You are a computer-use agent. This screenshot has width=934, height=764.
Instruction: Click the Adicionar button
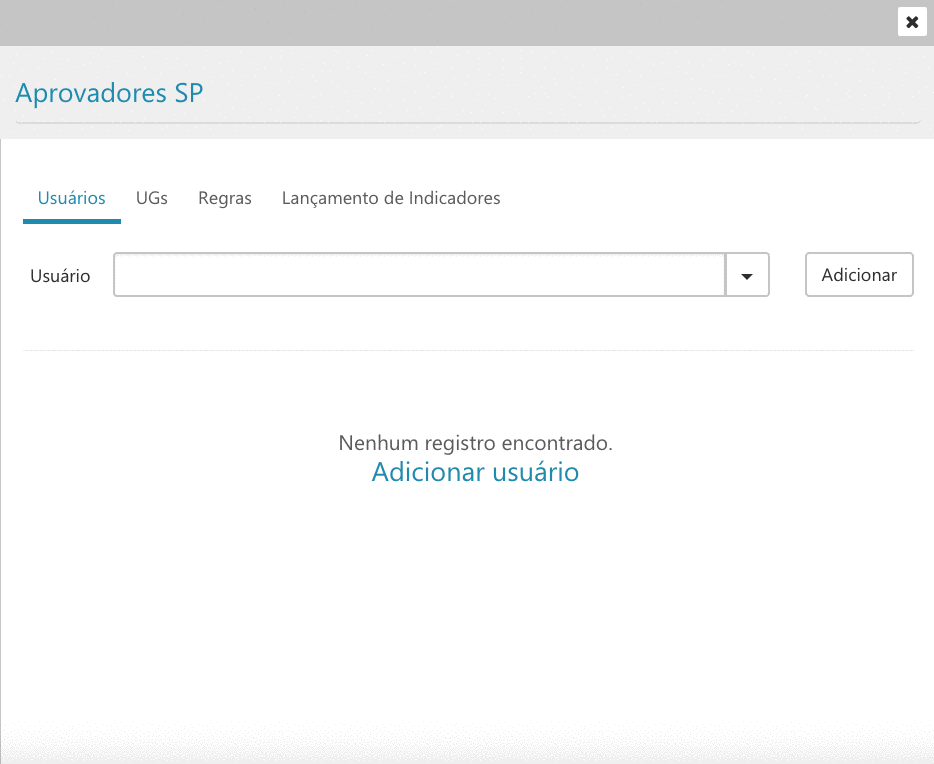(859, 275)
